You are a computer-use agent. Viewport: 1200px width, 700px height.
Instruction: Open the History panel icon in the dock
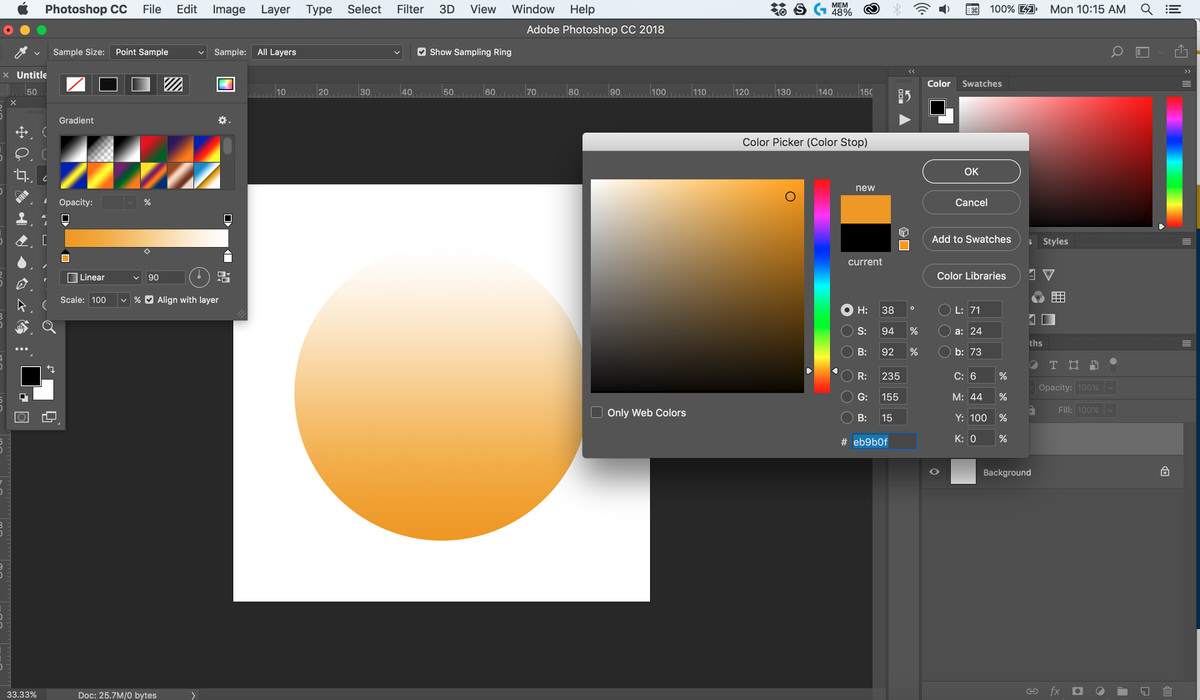(x=905, y=96)
